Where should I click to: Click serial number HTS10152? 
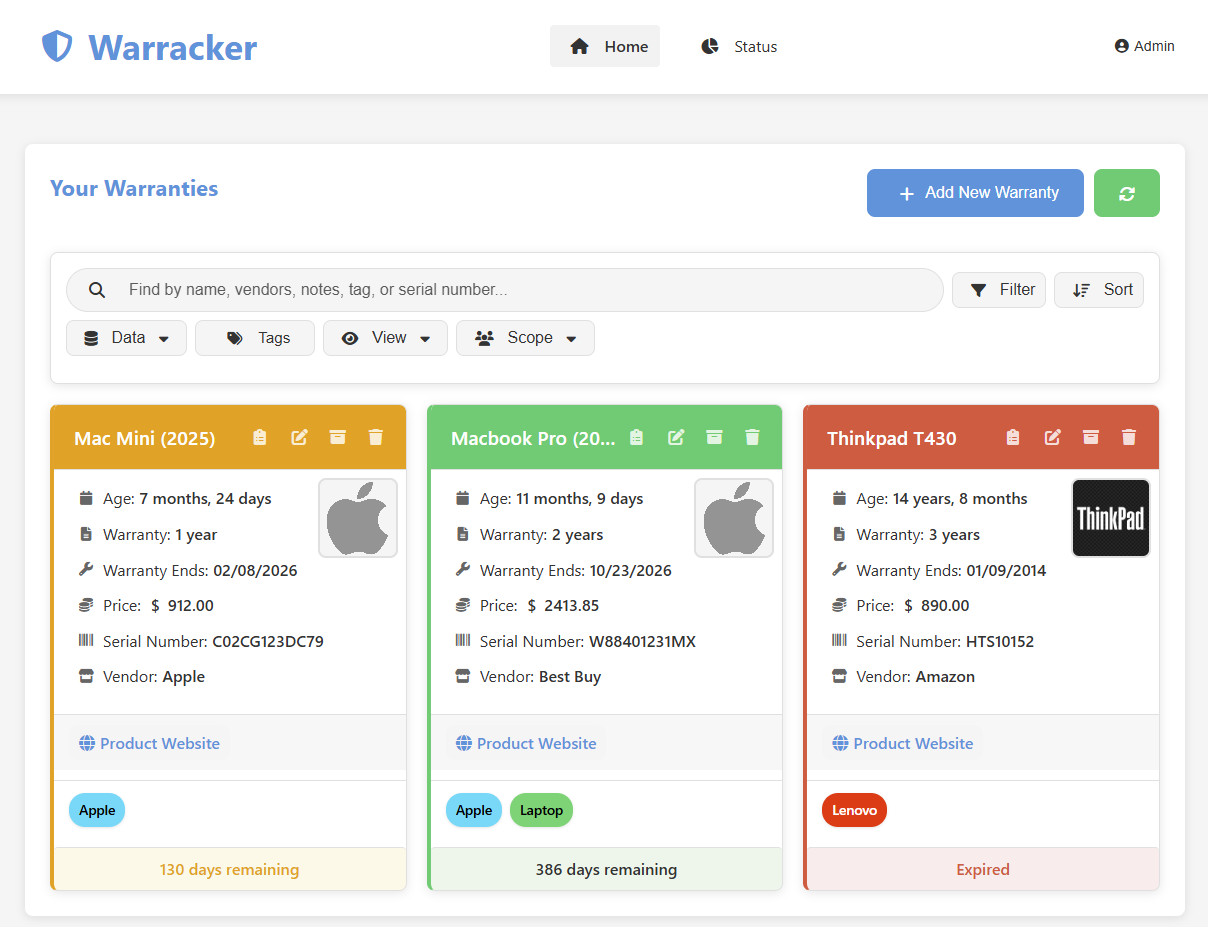[x=1000, y=641]
